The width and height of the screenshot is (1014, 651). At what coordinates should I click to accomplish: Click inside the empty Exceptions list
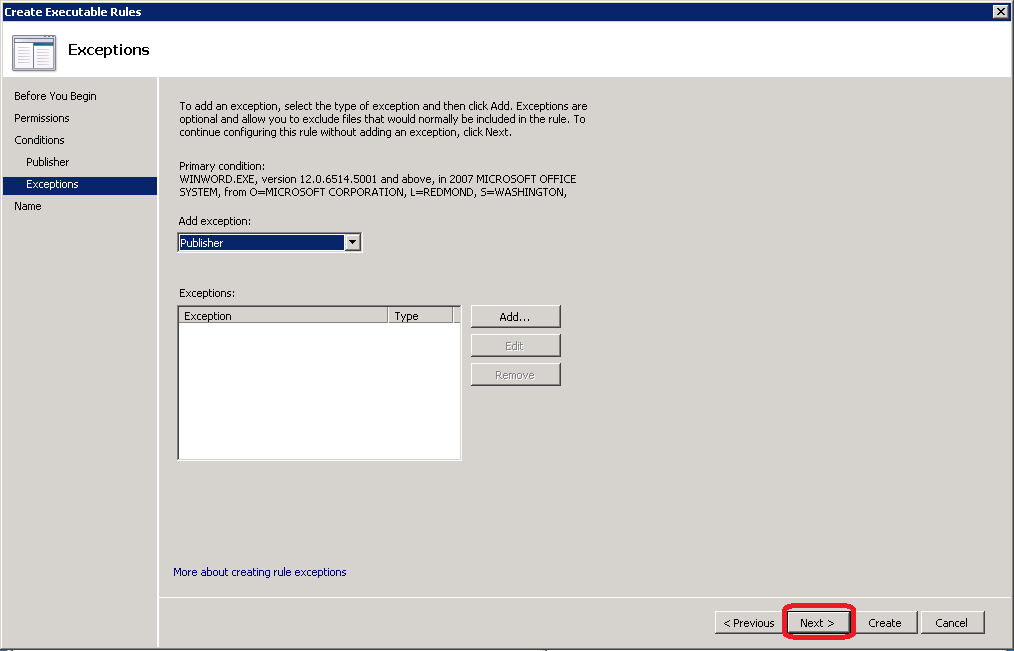coord(318,390)
